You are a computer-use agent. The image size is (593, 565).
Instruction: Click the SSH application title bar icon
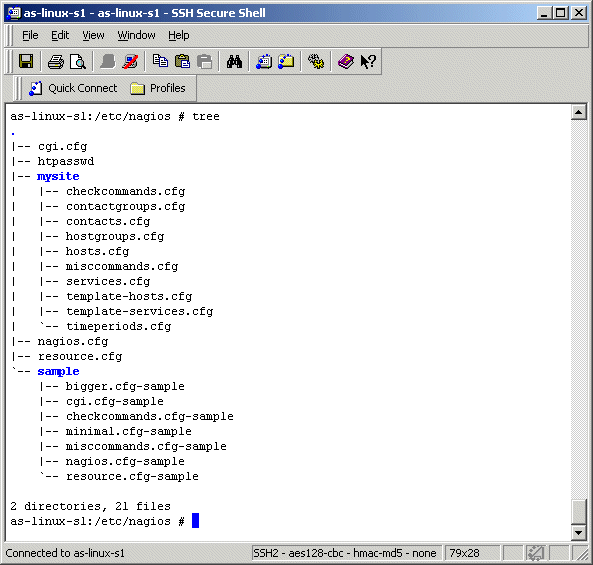[x=14, y=13]
